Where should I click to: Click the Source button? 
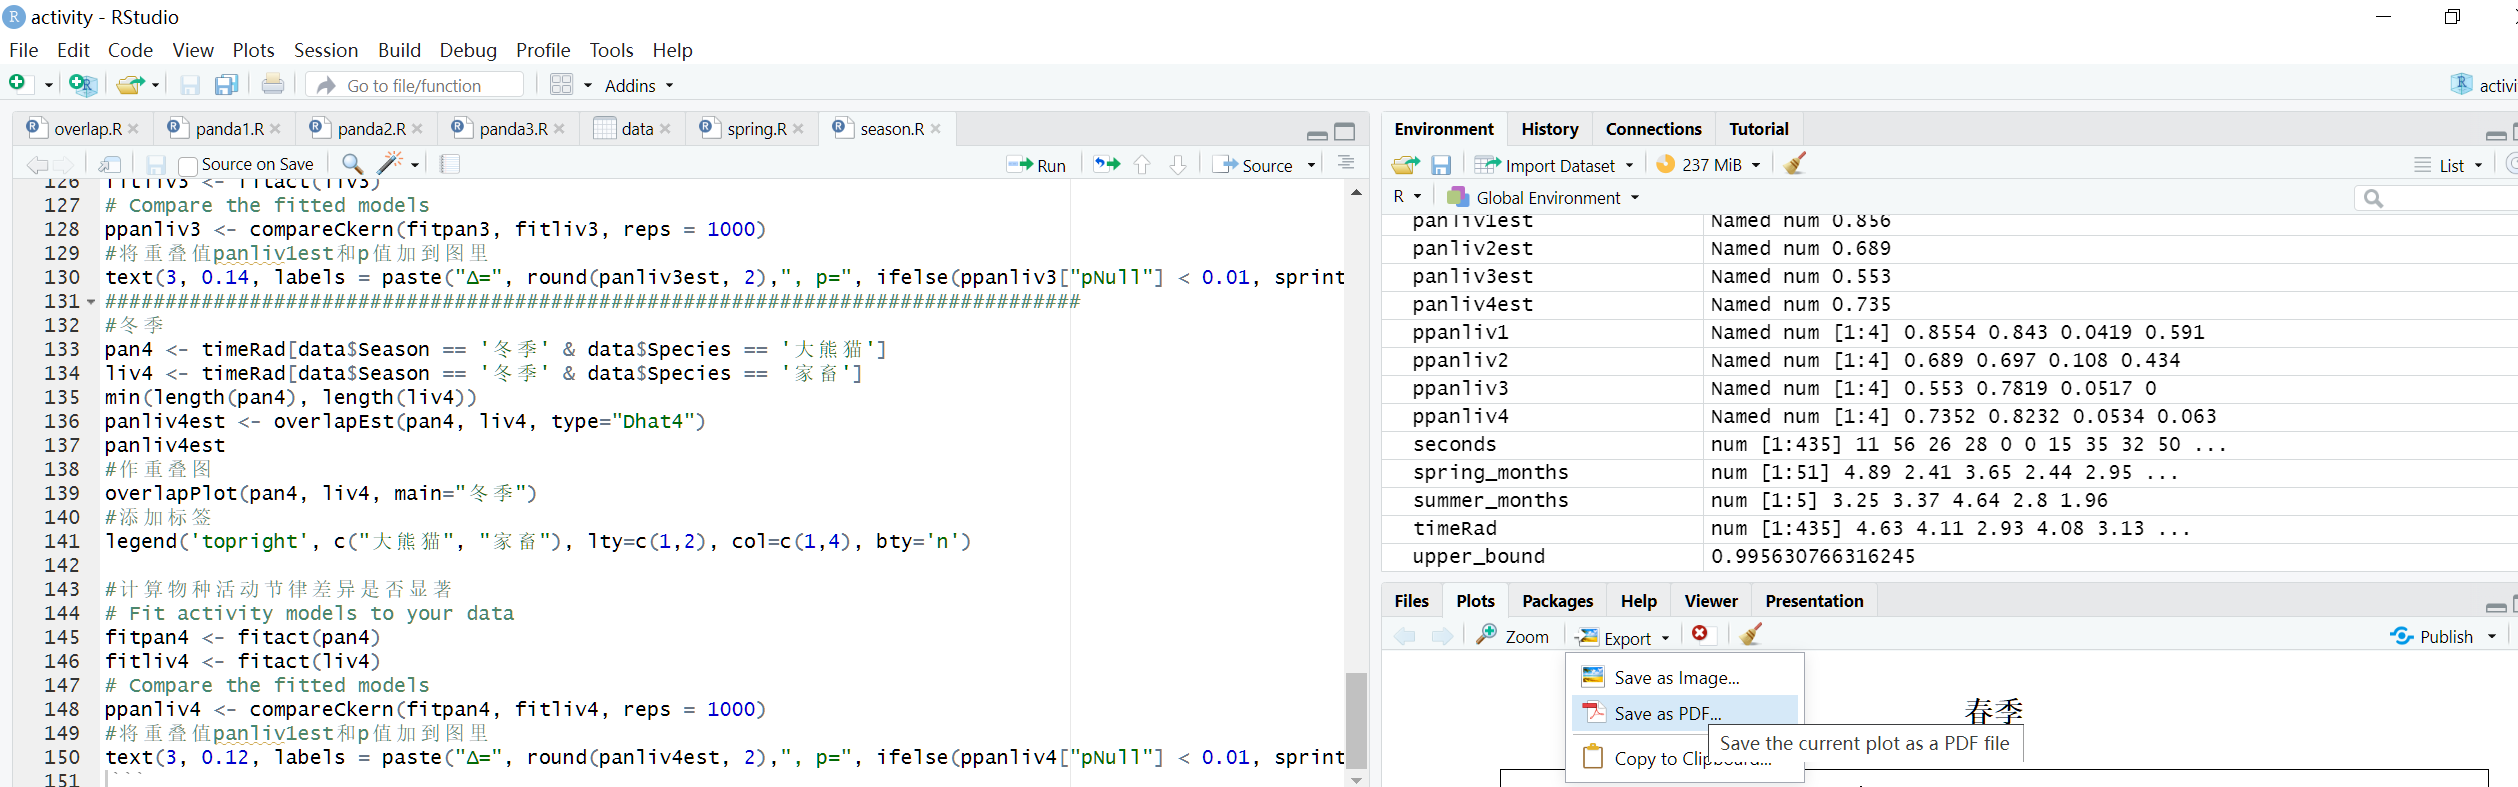(1254, 165)
